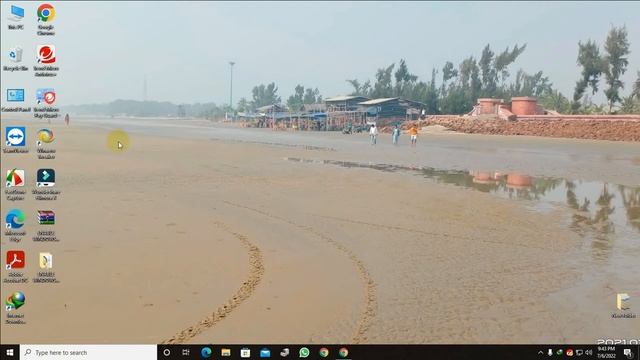Open taskbar app left of WhatsApp
This screenshot has width=640, height=360.
point(284,352)
